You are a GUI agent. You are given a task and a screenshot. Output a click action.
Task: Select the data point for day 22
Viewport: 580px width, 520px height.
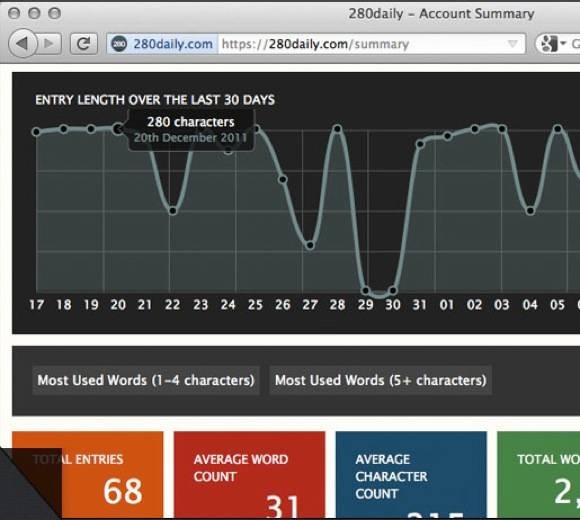pos(173,211)
